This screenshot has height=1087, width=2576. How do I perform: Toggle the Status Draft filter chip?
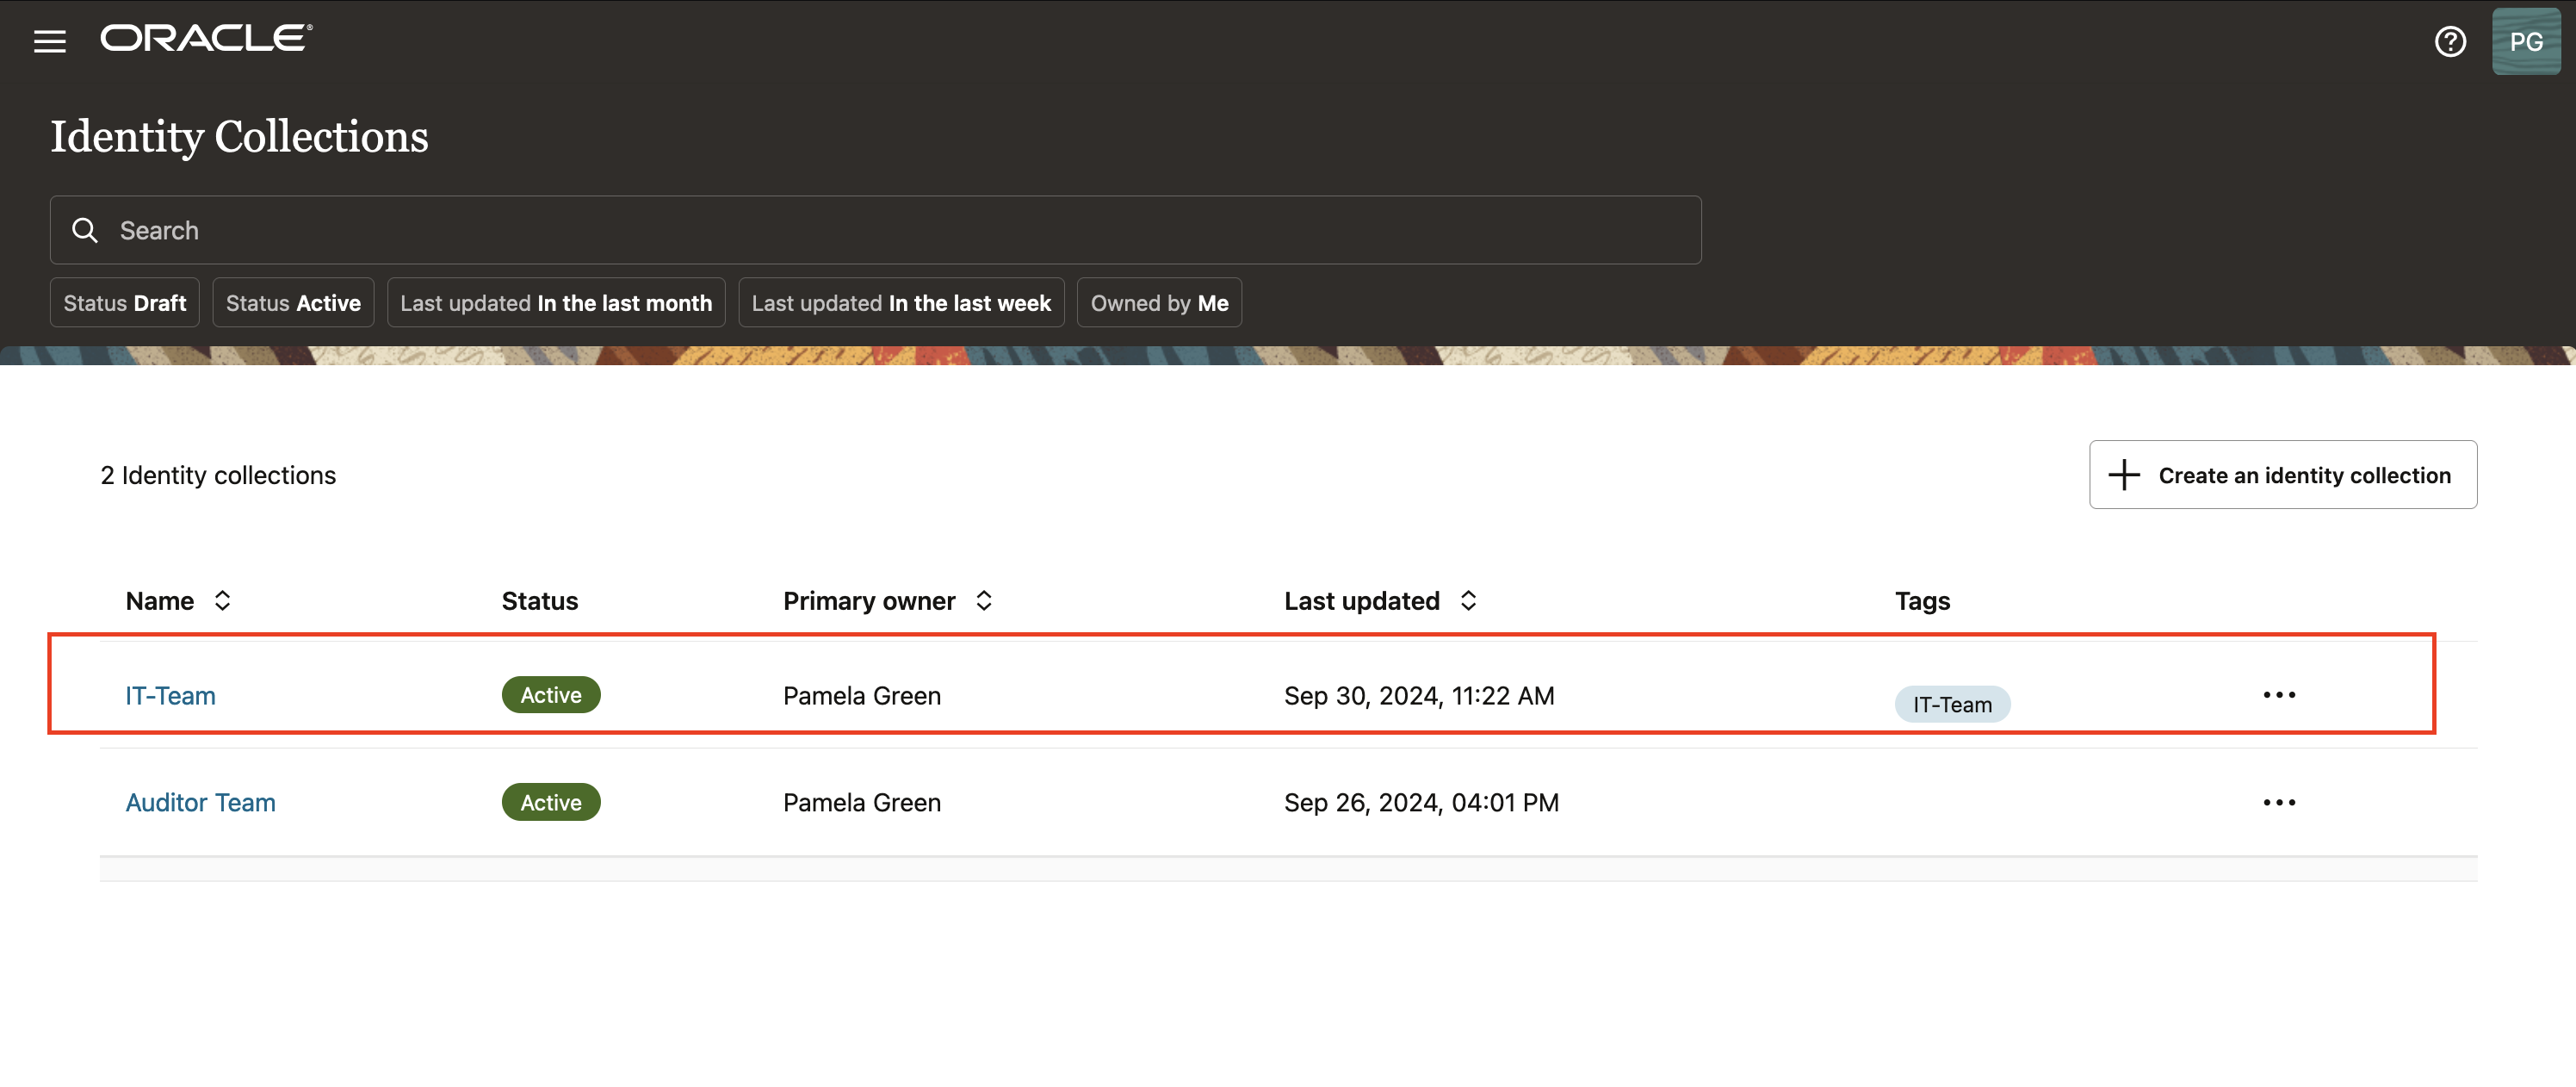pyautogui.click(x=125, y=303)
